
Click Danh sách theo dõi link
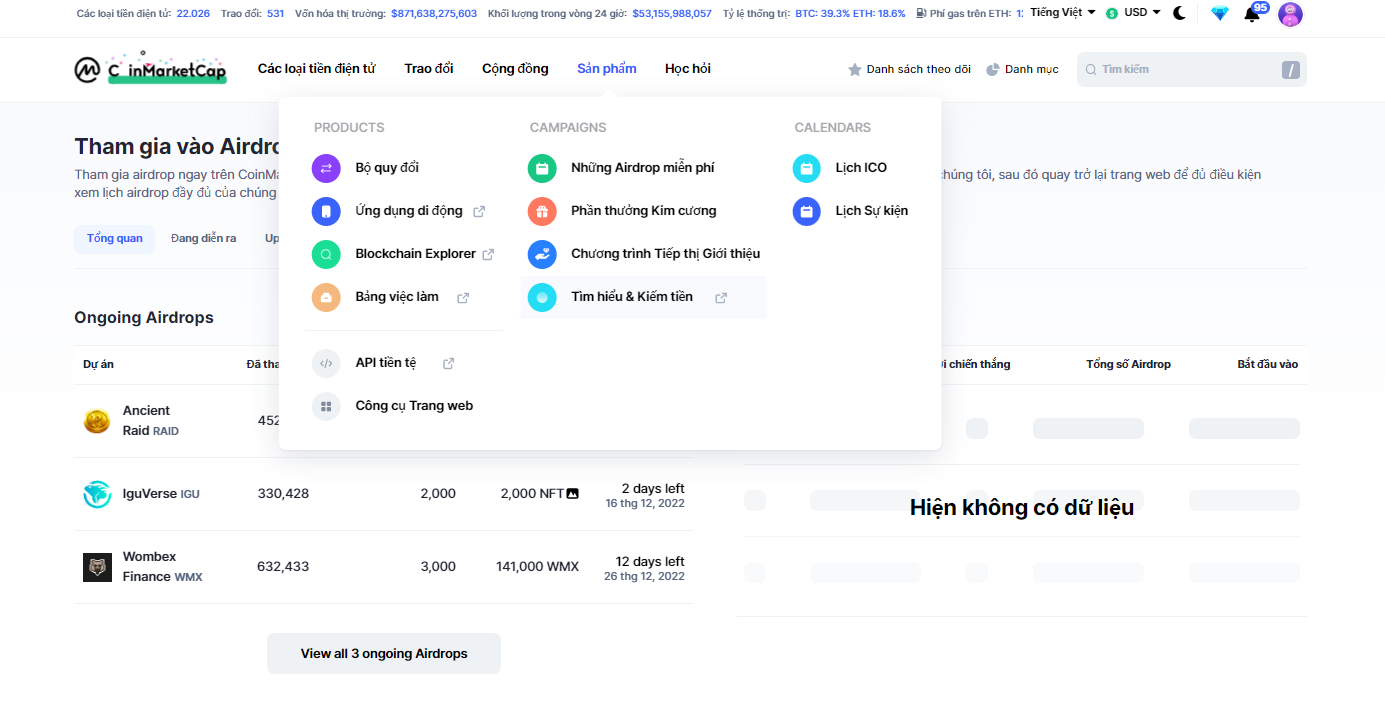tap(919, 70)
